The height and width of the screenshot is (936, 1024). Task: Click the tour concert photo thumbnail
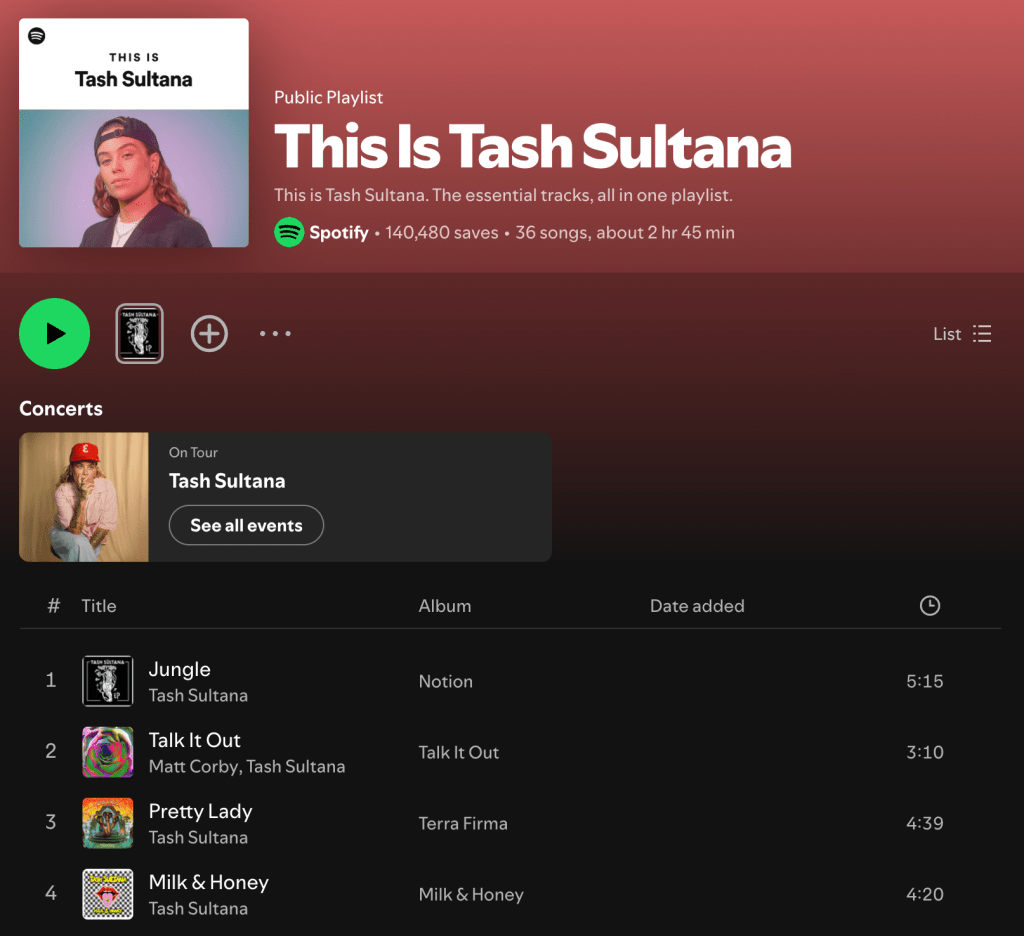tap(84, 497)
